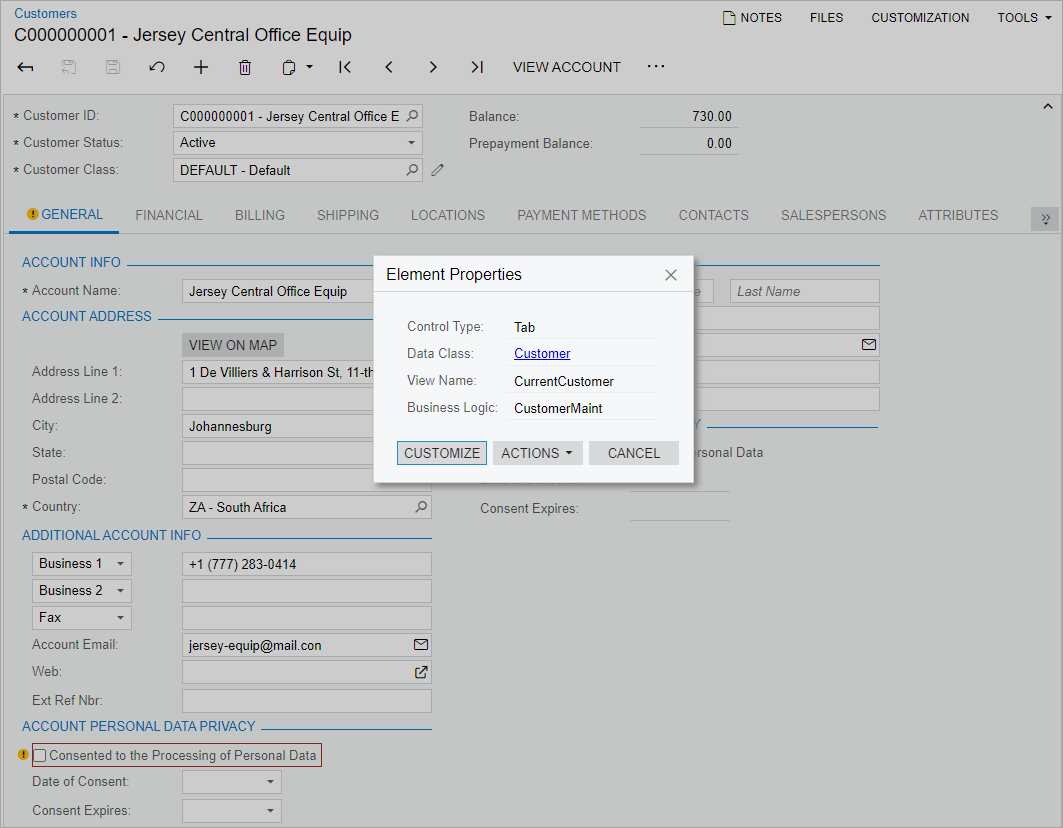Click the trash delete icon
Image resolution: width=1063 pixels, height=828 pixels.
pyautogui.click(x=245, y=67)
